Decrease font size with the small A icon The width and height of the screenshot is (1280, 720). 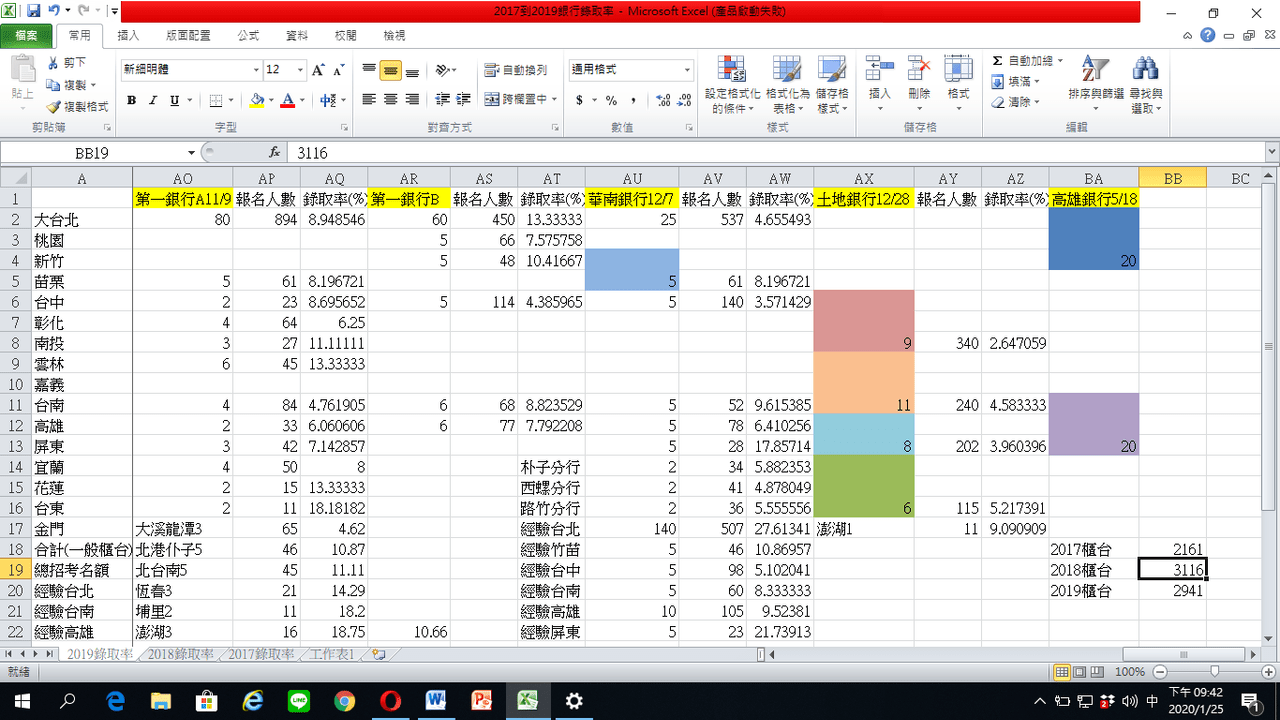pos(340,70)
